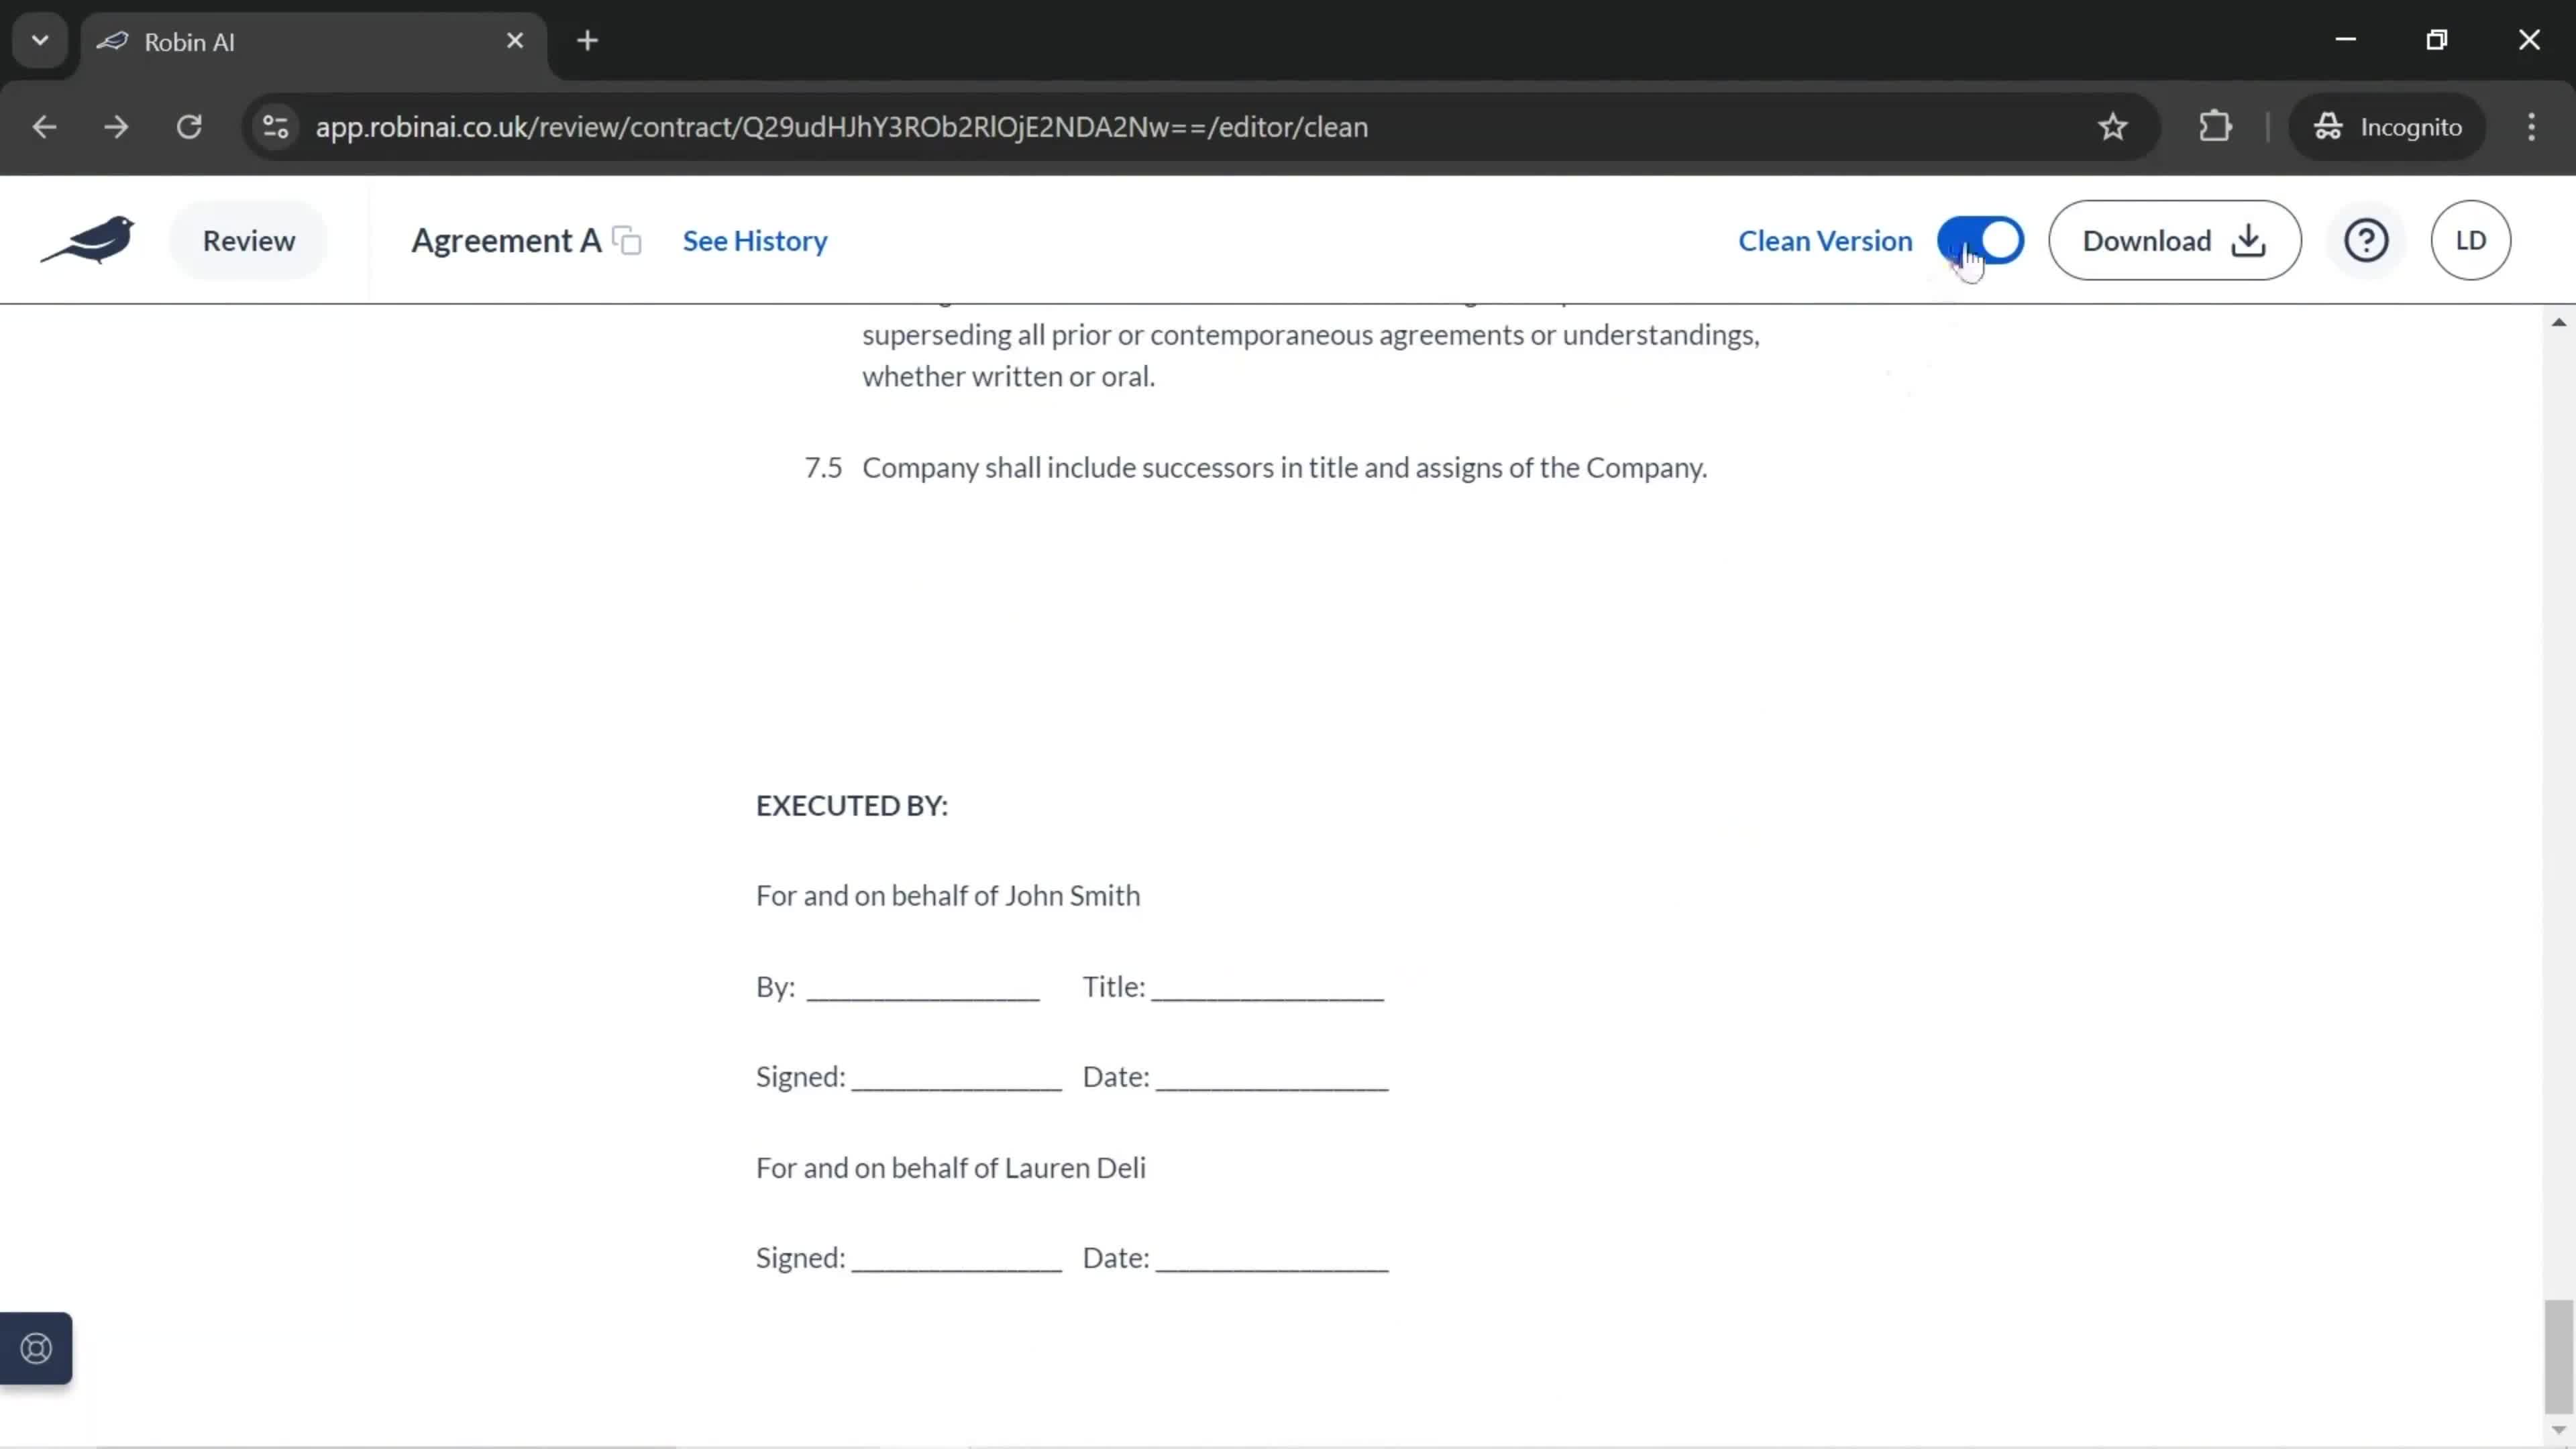2576x1449 pixels.
Task: Open the browser tab dropdown expander
Action: (x=39, y=39)
